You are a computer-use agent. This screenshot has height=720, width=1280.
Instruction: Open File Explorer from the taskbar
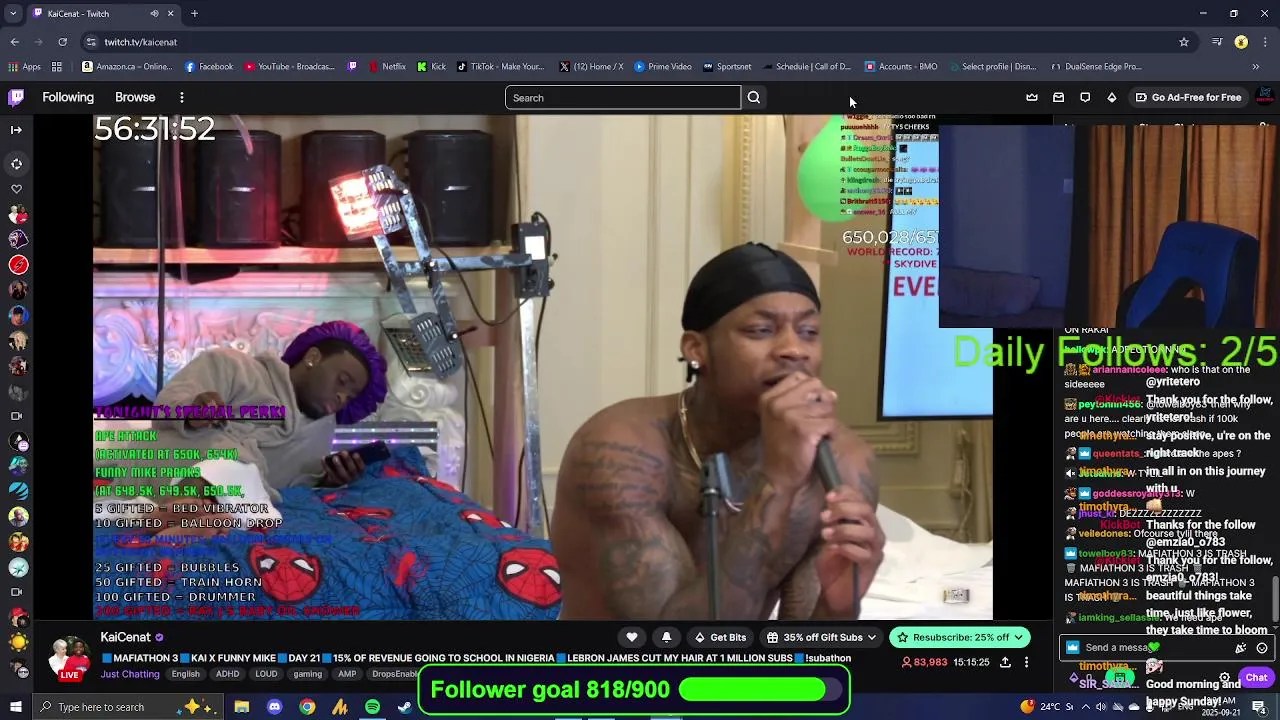242,707
